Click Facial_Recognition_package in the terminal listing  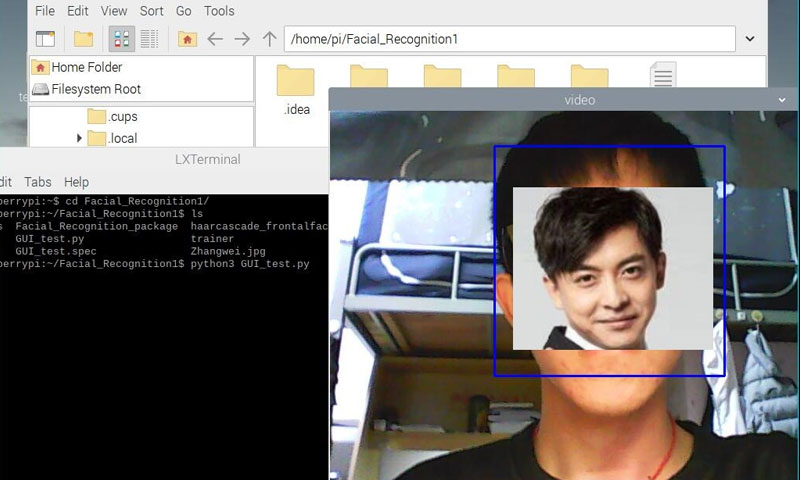96,226
